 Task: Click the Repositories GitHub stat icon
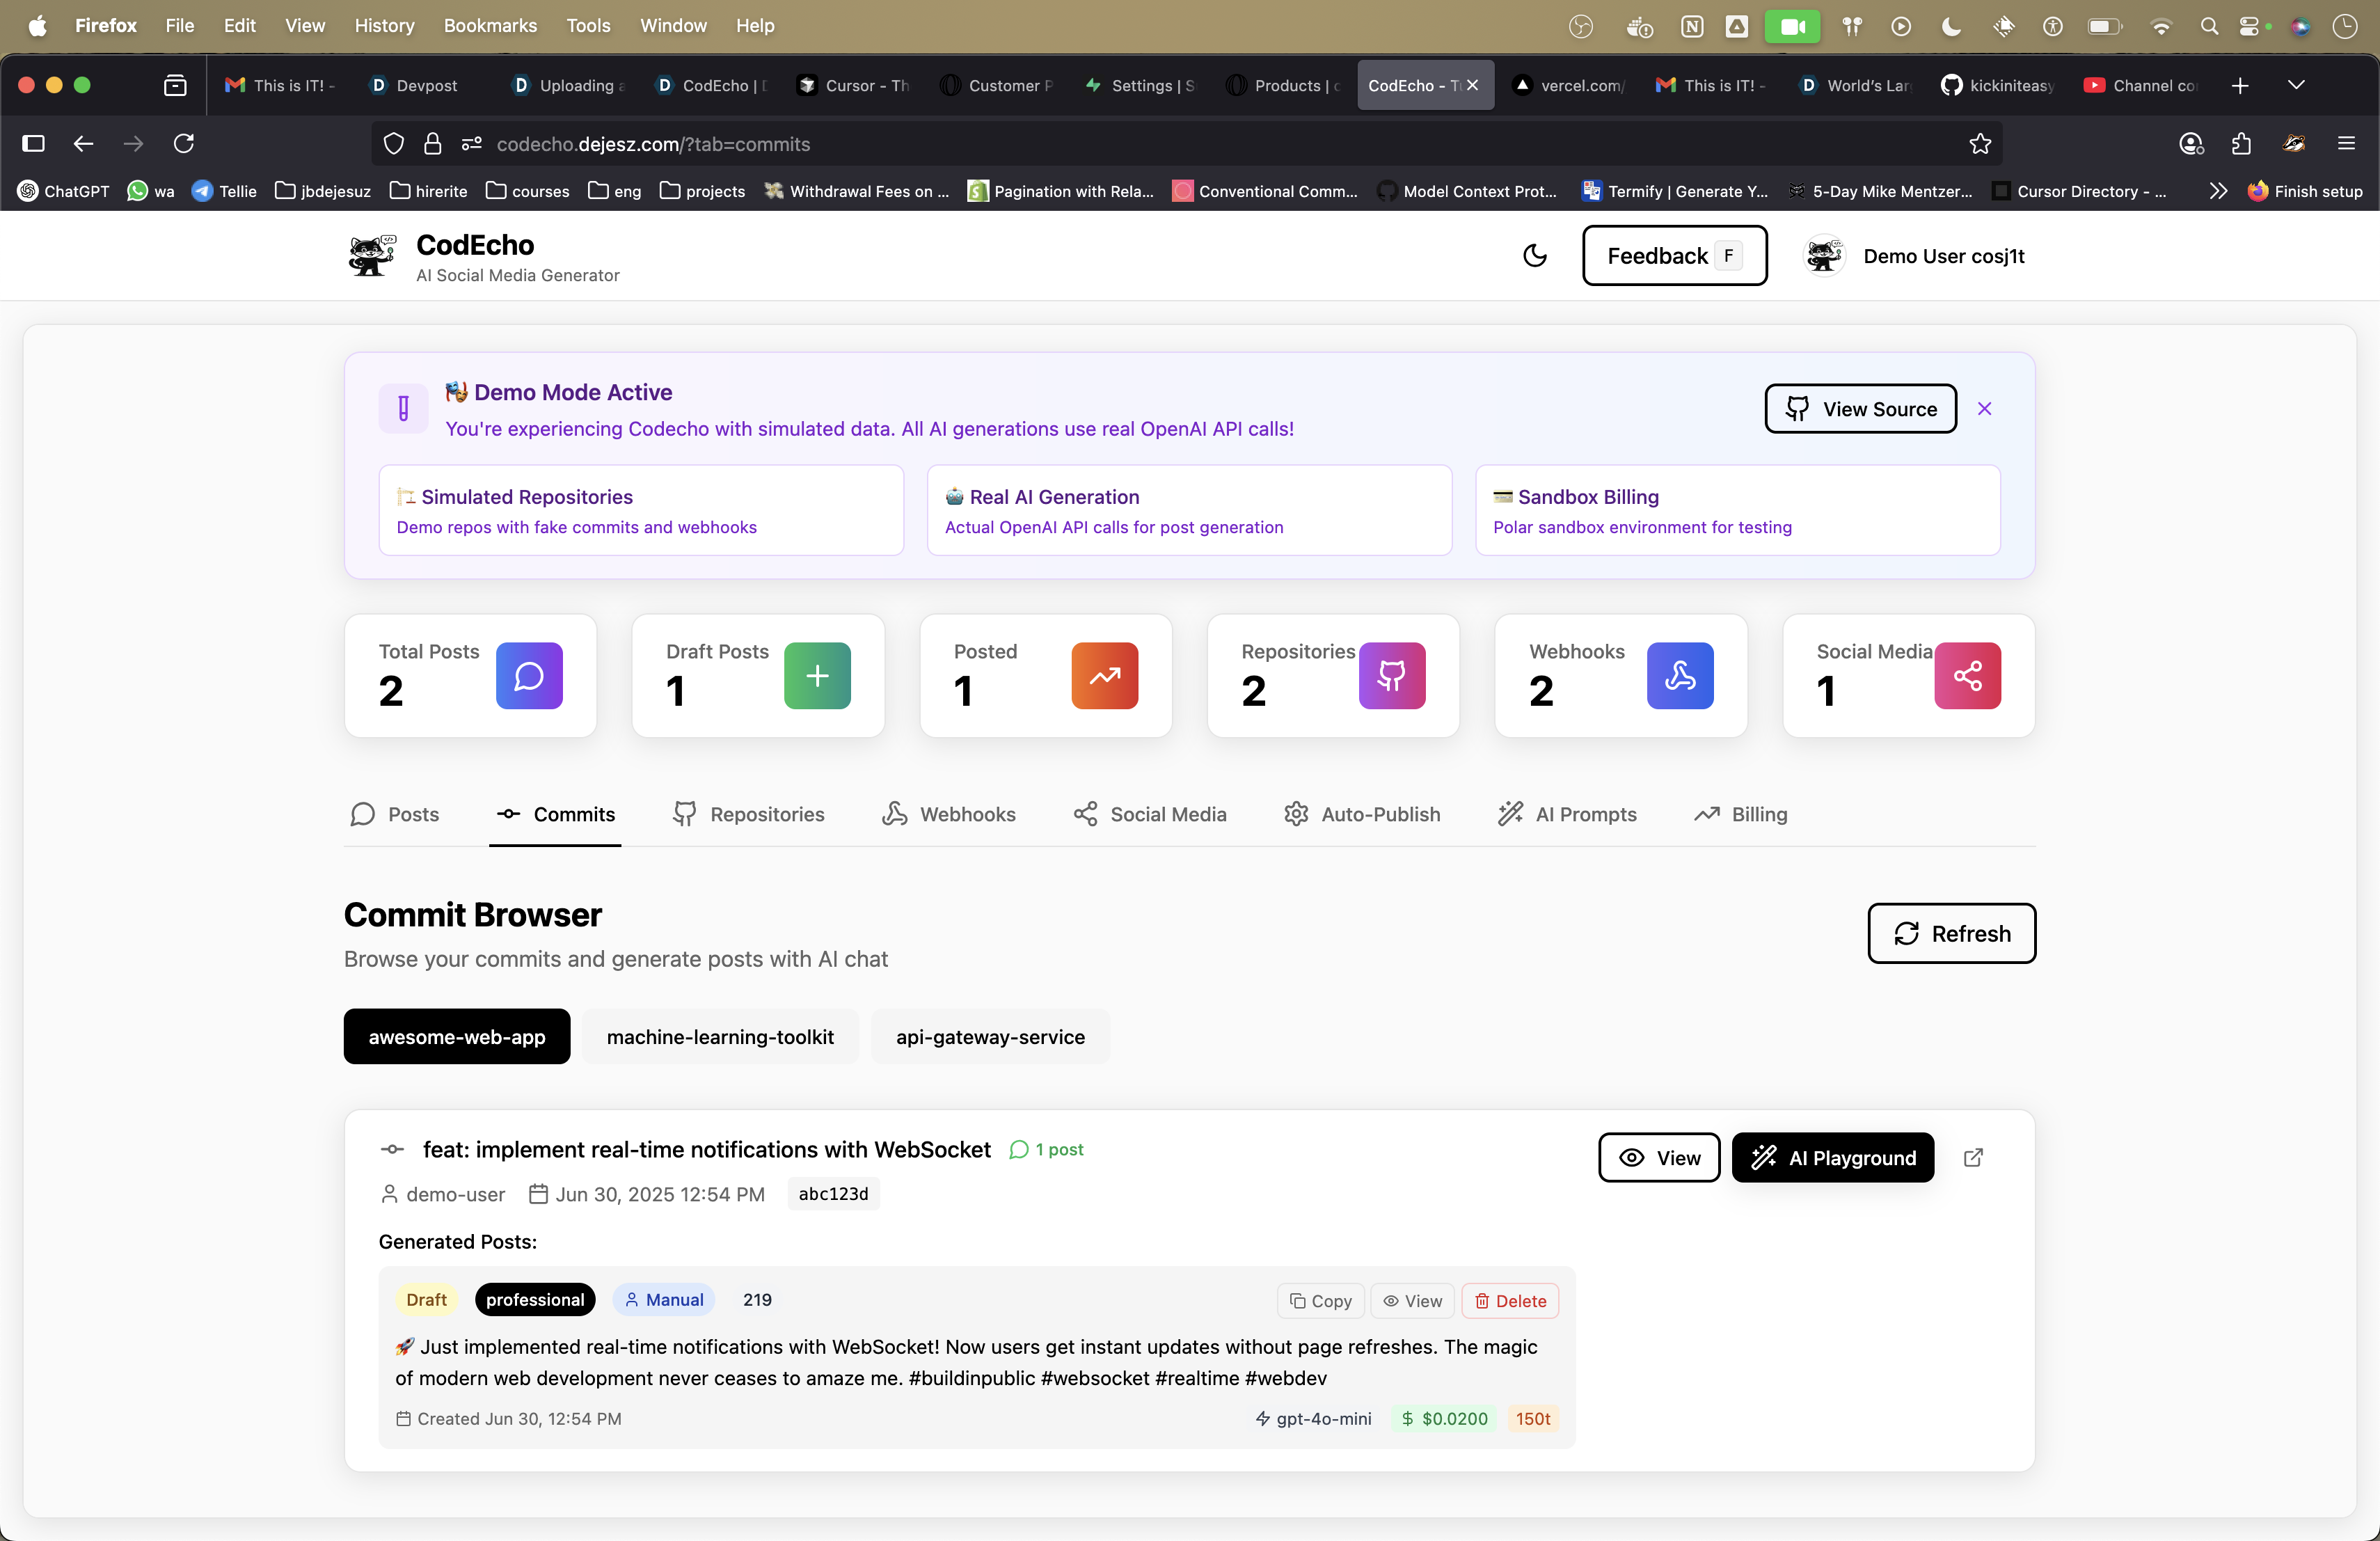pos(1391,676)
